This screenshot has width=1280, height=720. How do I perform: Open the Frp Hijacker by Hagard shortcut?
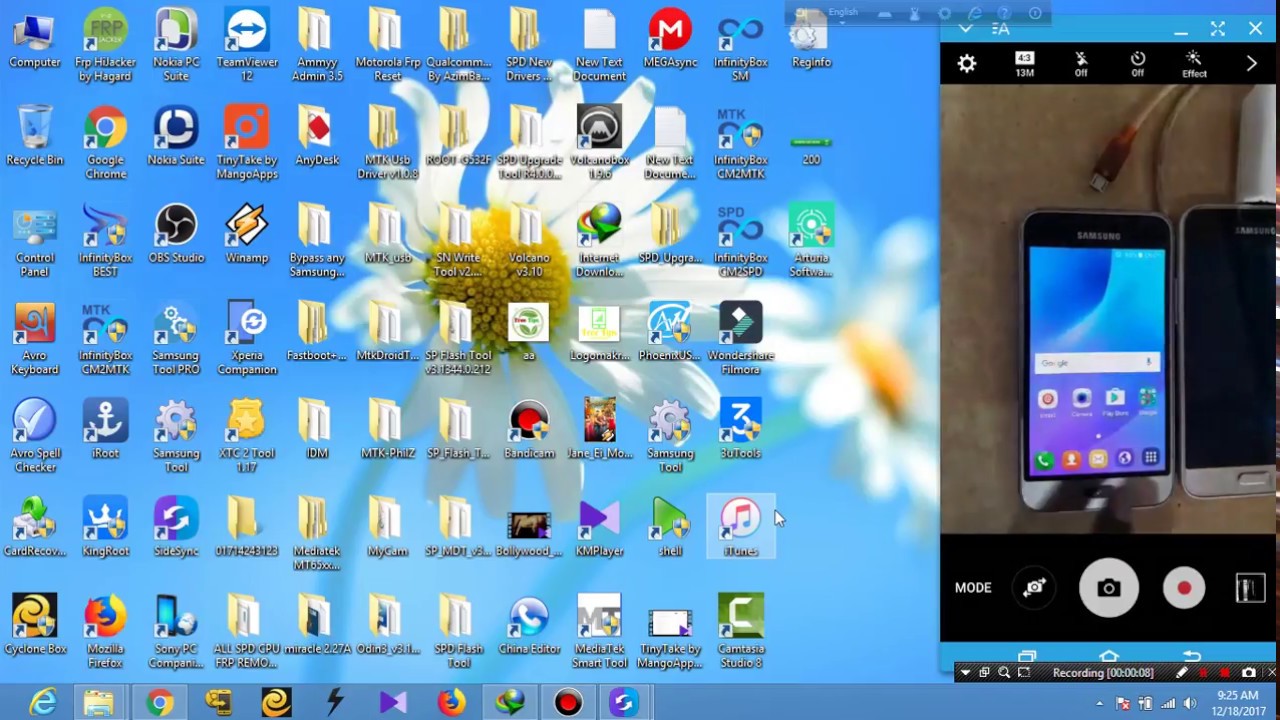[x=105, y=45]
